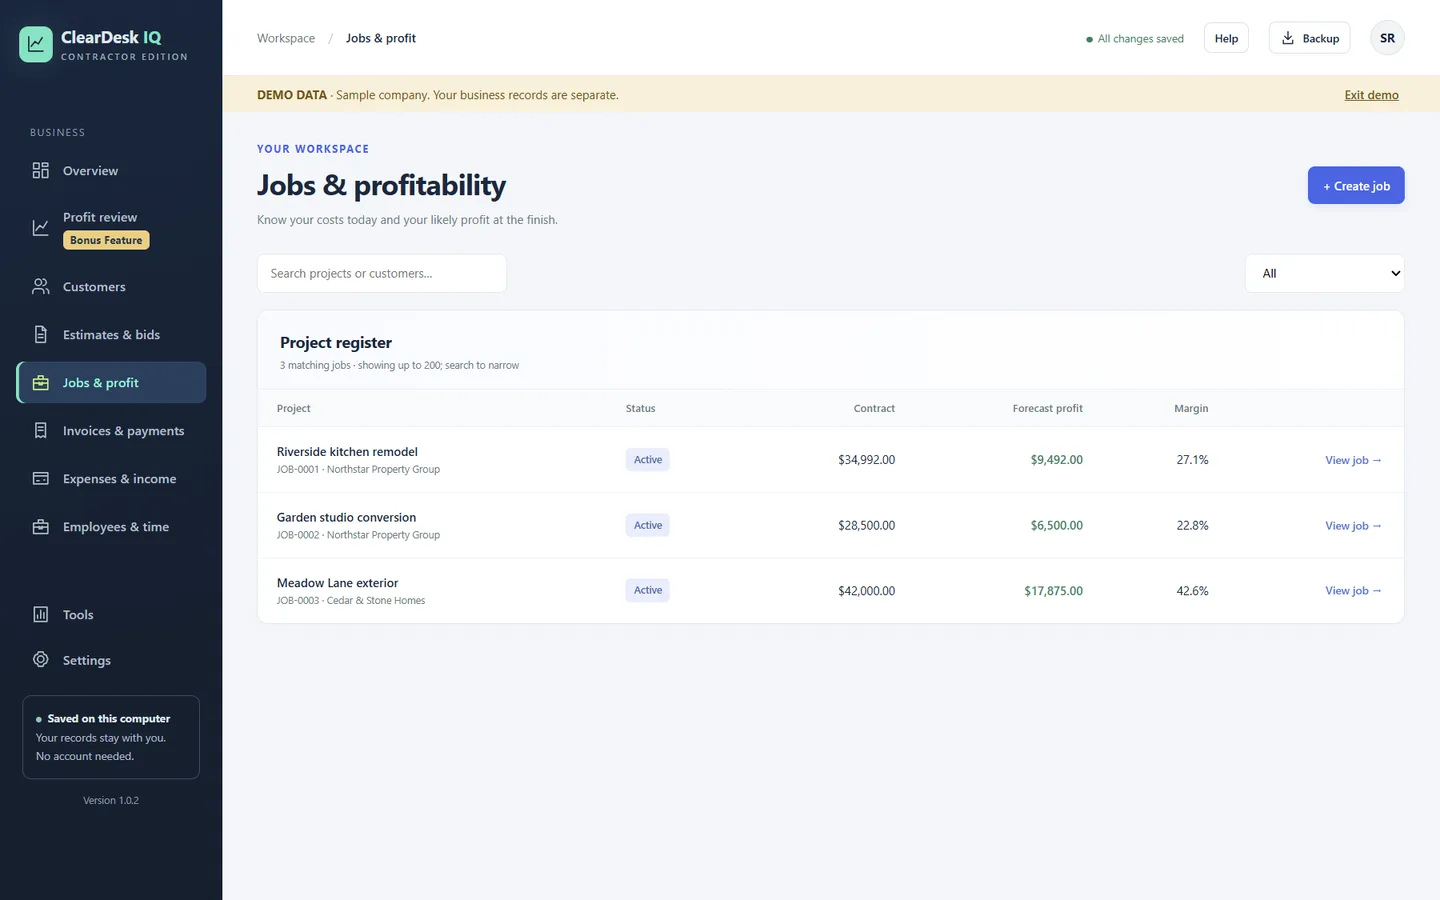This screenshot has width=1440, height=900.
Task: Click the Meadow Lane exterior project name
Action: pos(337,583)
